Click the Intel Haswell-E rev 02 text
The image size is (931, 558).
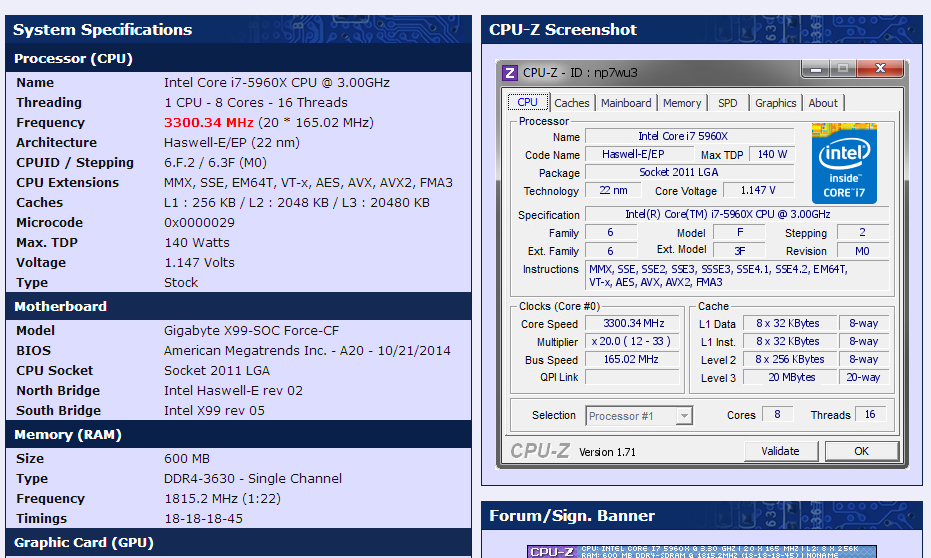[233, 391]
